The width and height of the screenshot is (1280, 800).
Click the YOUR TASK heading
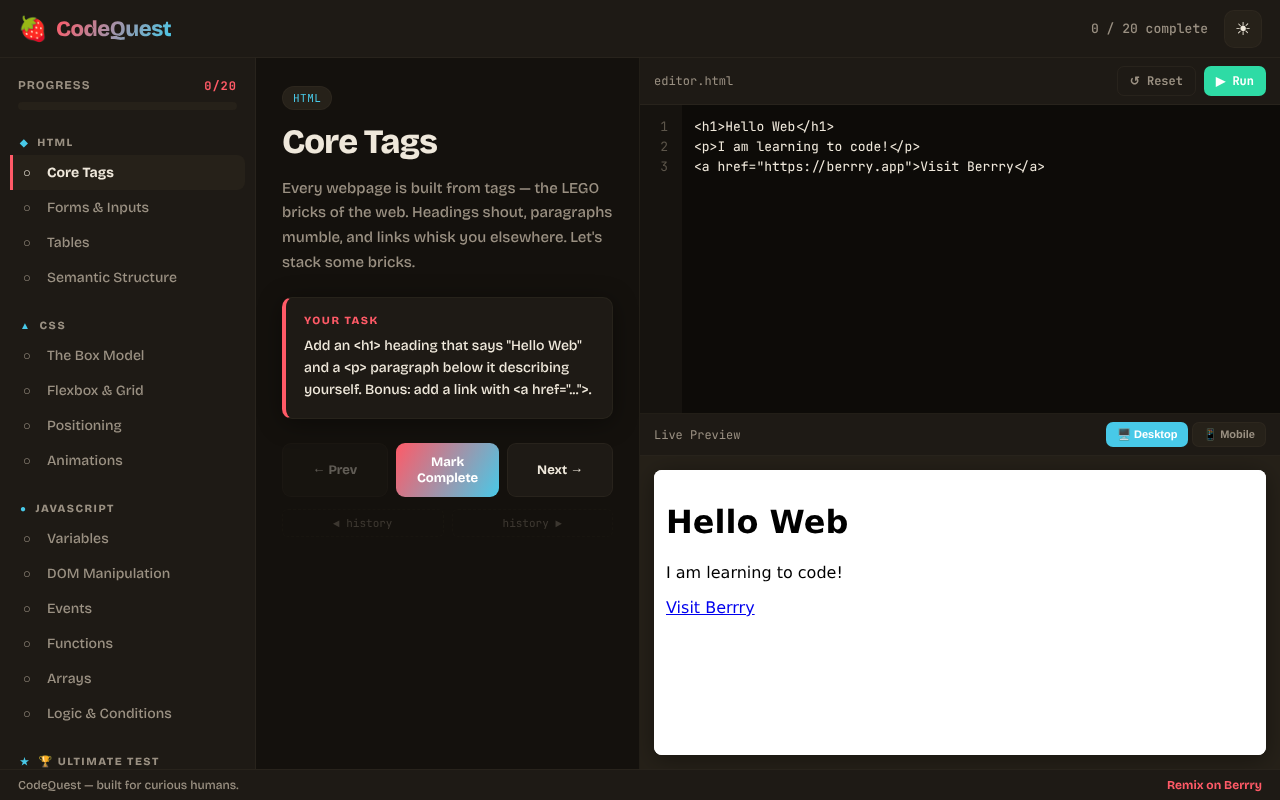coord(341,321)
